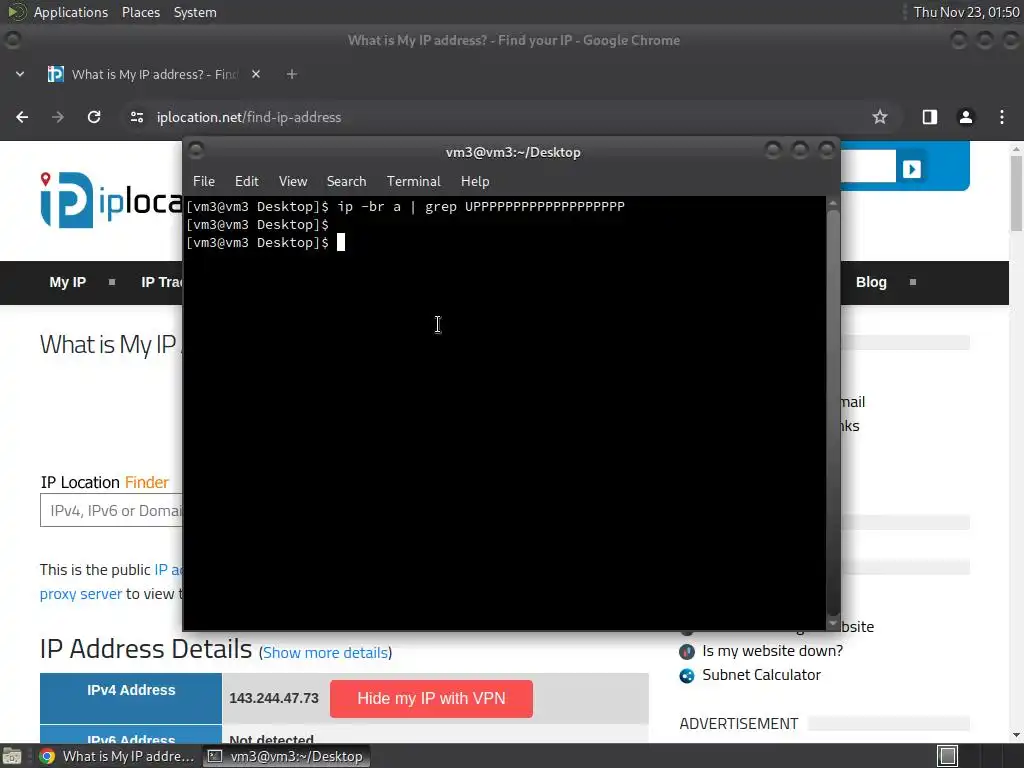Select Blog in site navigation
Screen dimensions: 1024x768
[x=871, y=282]
